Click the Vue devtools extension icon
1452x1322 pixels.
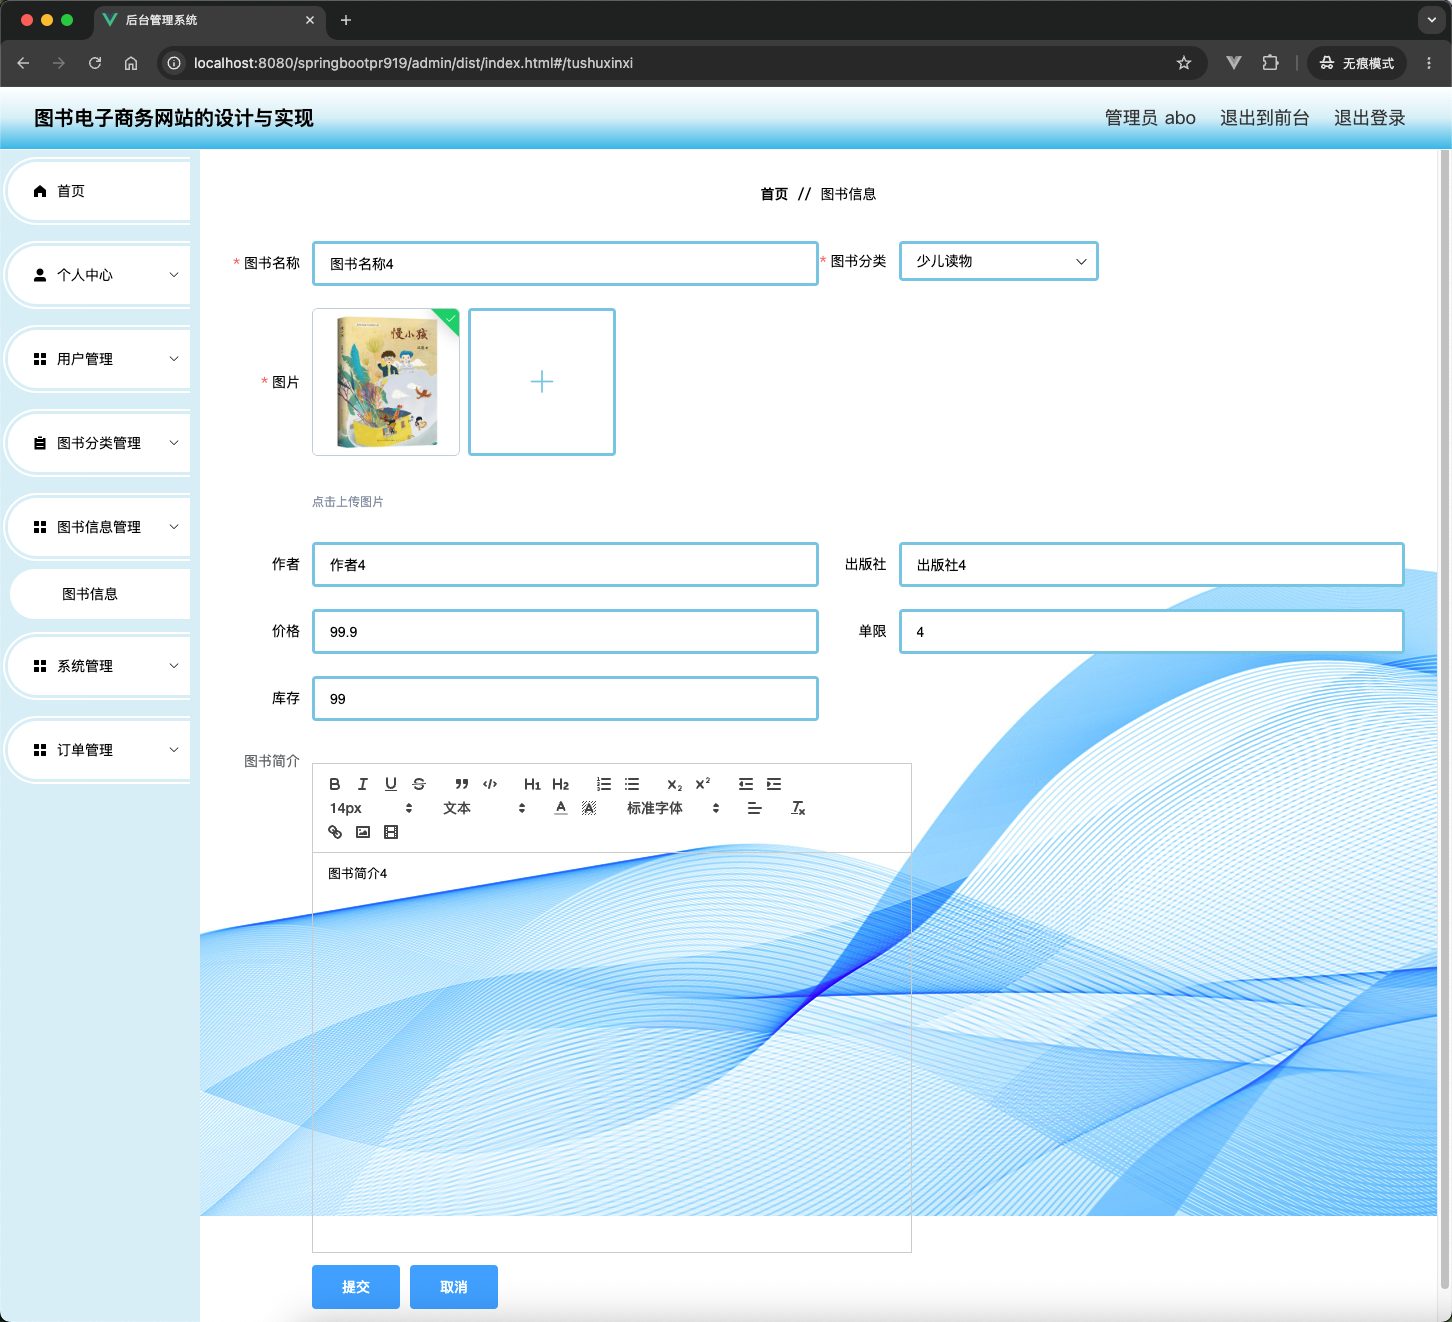tap(1234, 63)
